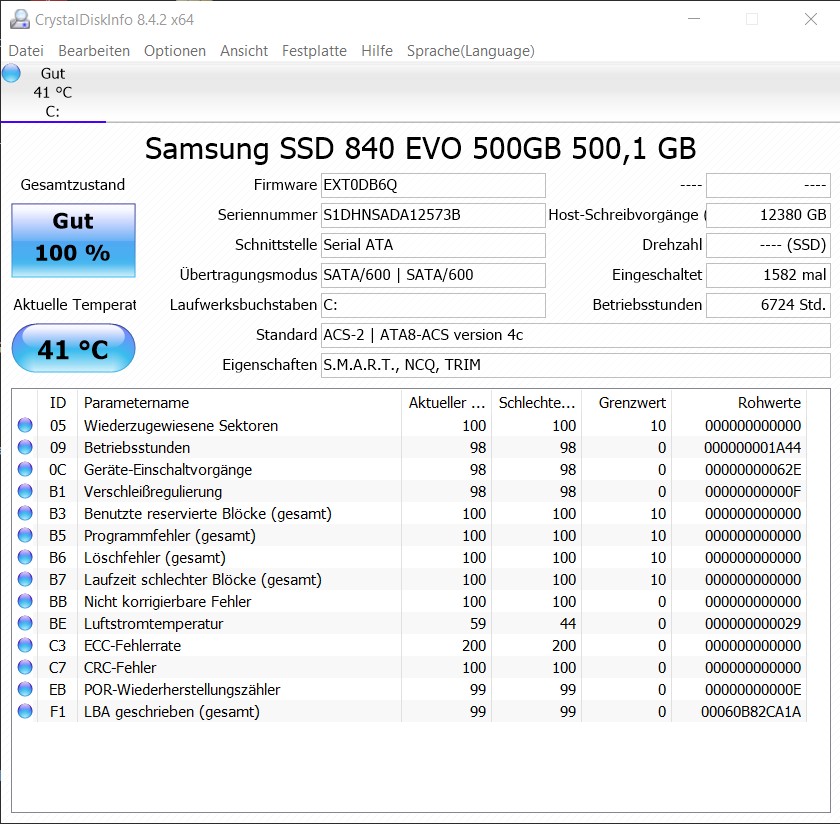The image size is (840, 824).
Task: Click the blue status icon beside Wiederzugewiesene Sektoren
Action: point(25,425)
